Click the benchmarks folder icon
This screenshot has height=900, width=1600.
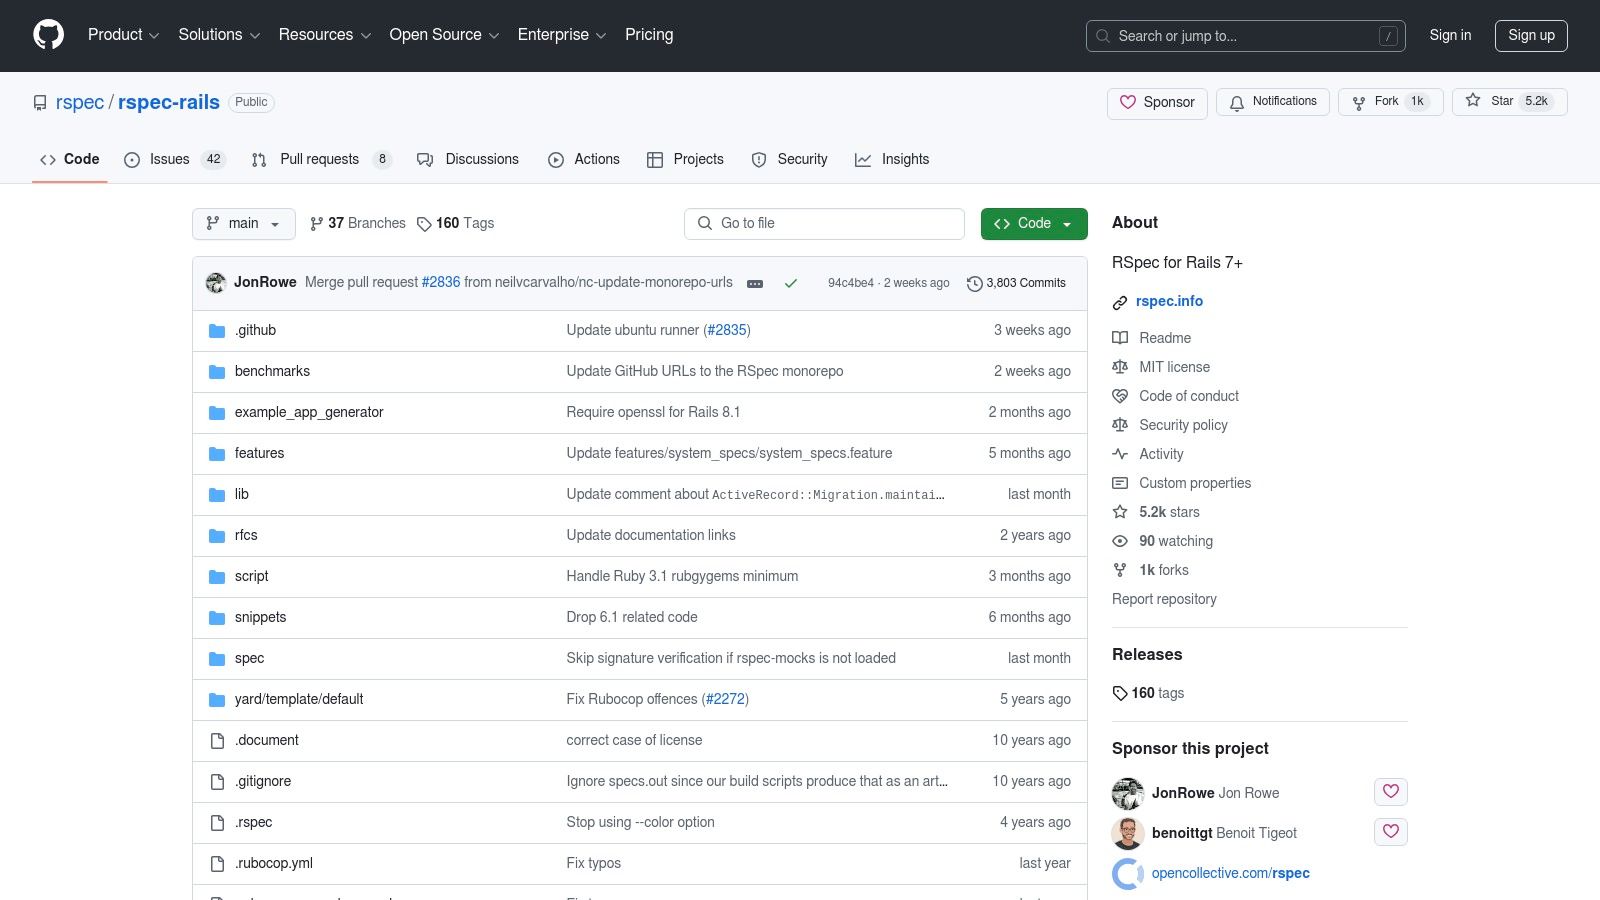point(217,372)
